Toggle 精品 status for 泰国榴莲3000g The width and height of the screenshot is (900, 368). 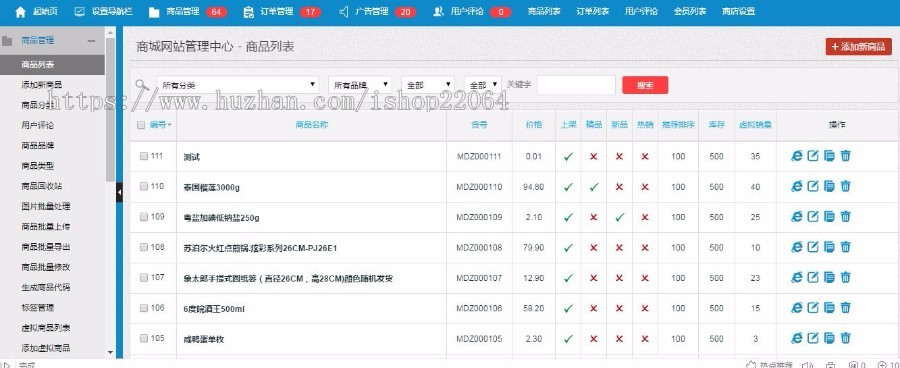point(594,187)
